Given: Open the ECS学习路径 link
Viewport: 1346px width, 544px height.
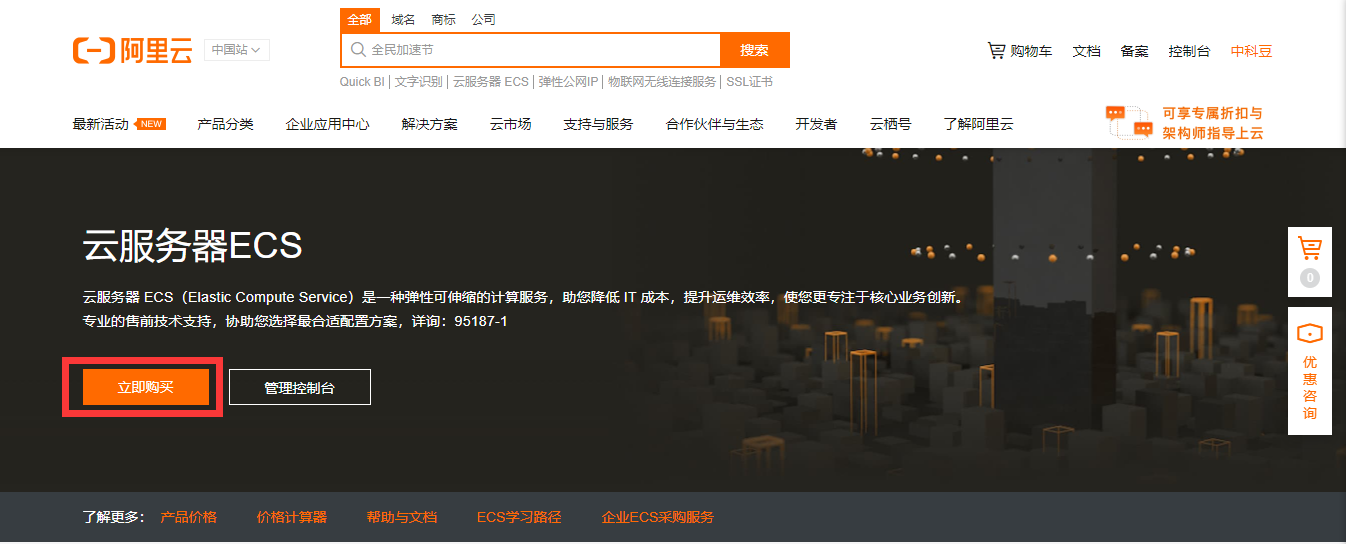Looking at the screenshot, I should point(519,517).
